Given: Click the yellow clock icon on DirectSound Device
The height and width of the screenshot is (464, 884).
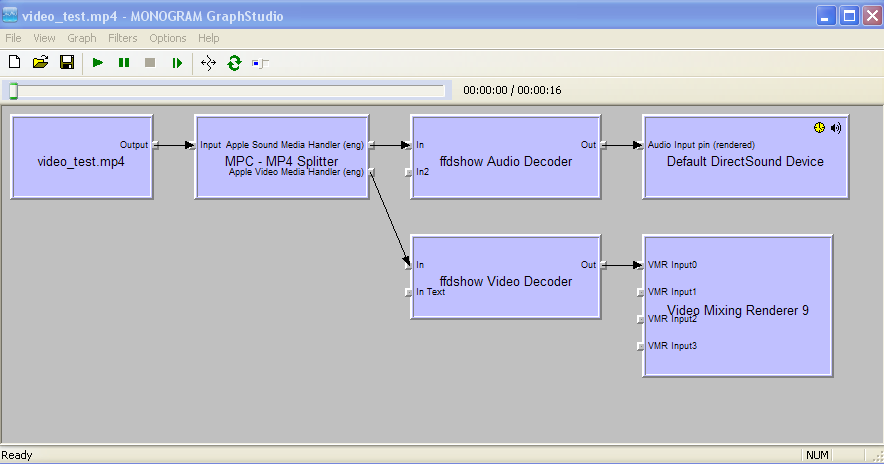Looking at the screenshot, I should tap(819, 128).
